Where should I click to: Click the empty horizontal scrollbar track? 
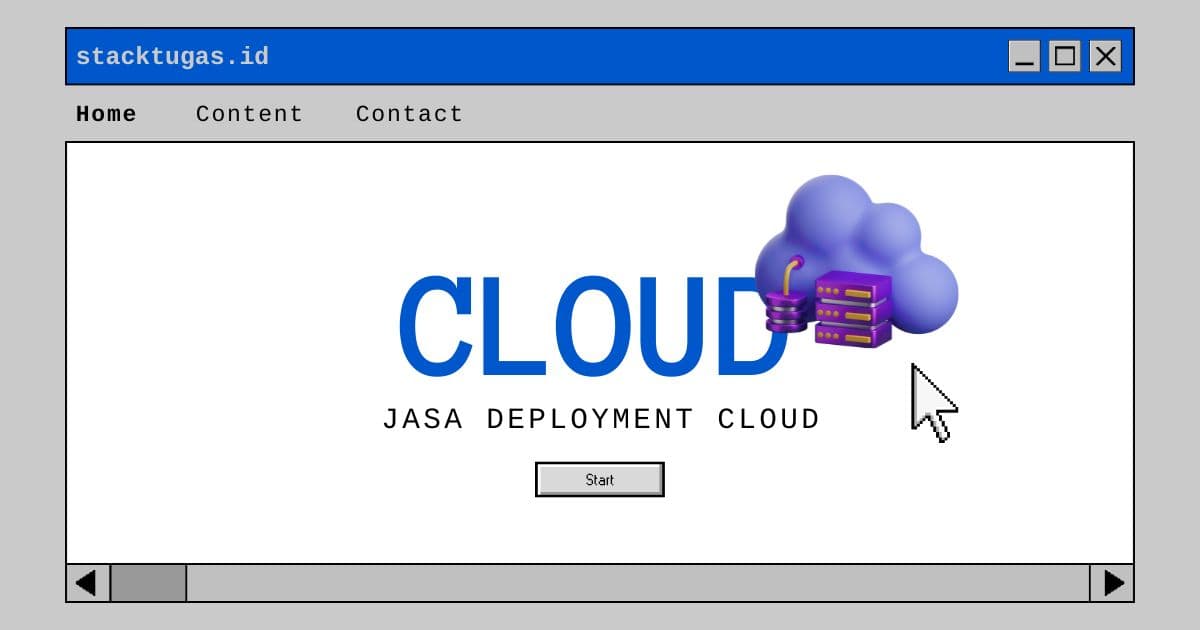pyautogui.click(x=638, y=583)
